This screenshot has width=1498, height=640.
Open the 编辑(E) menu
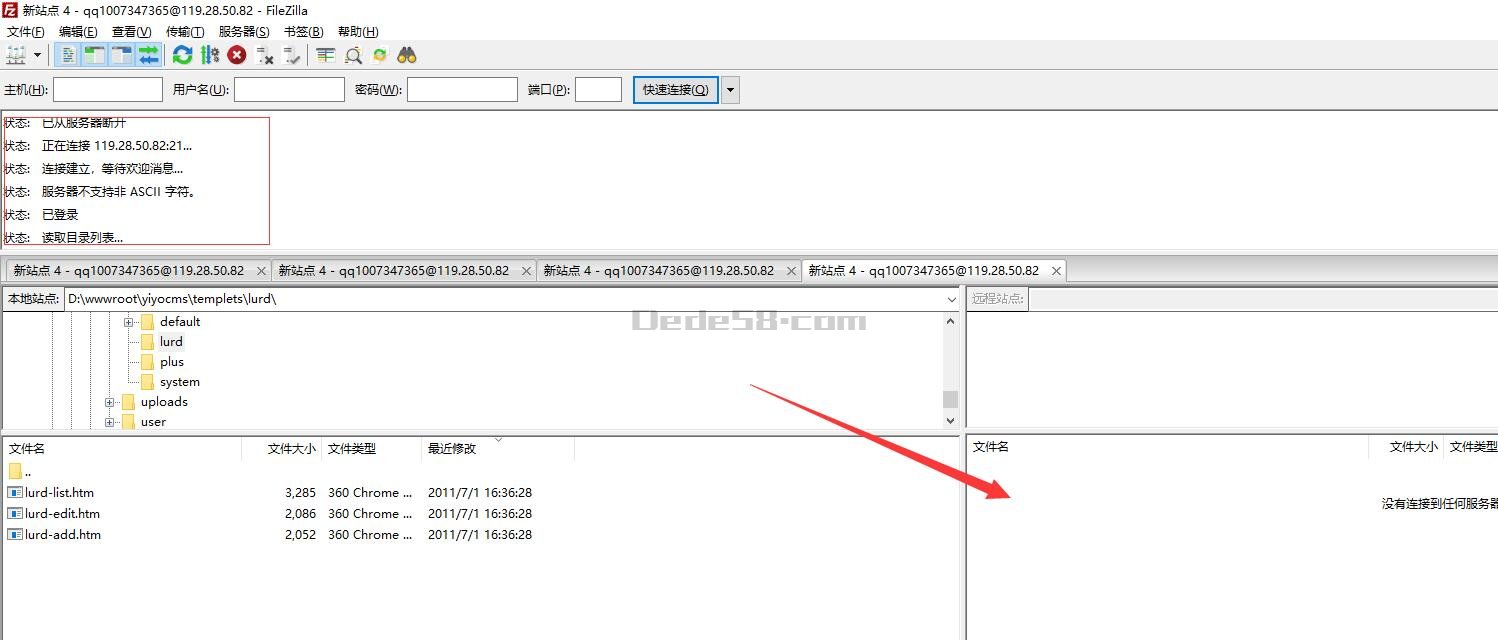click(x=78, y=32)
